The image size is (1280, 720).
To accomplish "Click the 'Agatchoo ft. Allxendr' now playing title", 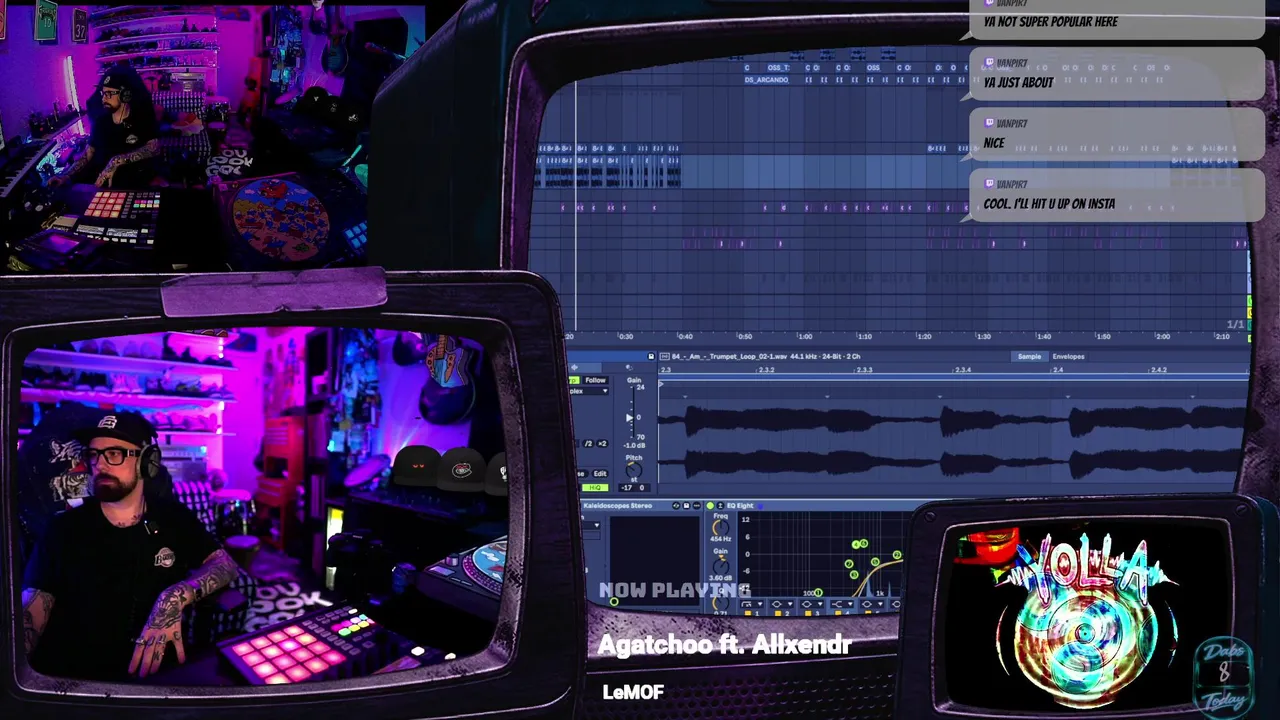I will tap(724, 645).
